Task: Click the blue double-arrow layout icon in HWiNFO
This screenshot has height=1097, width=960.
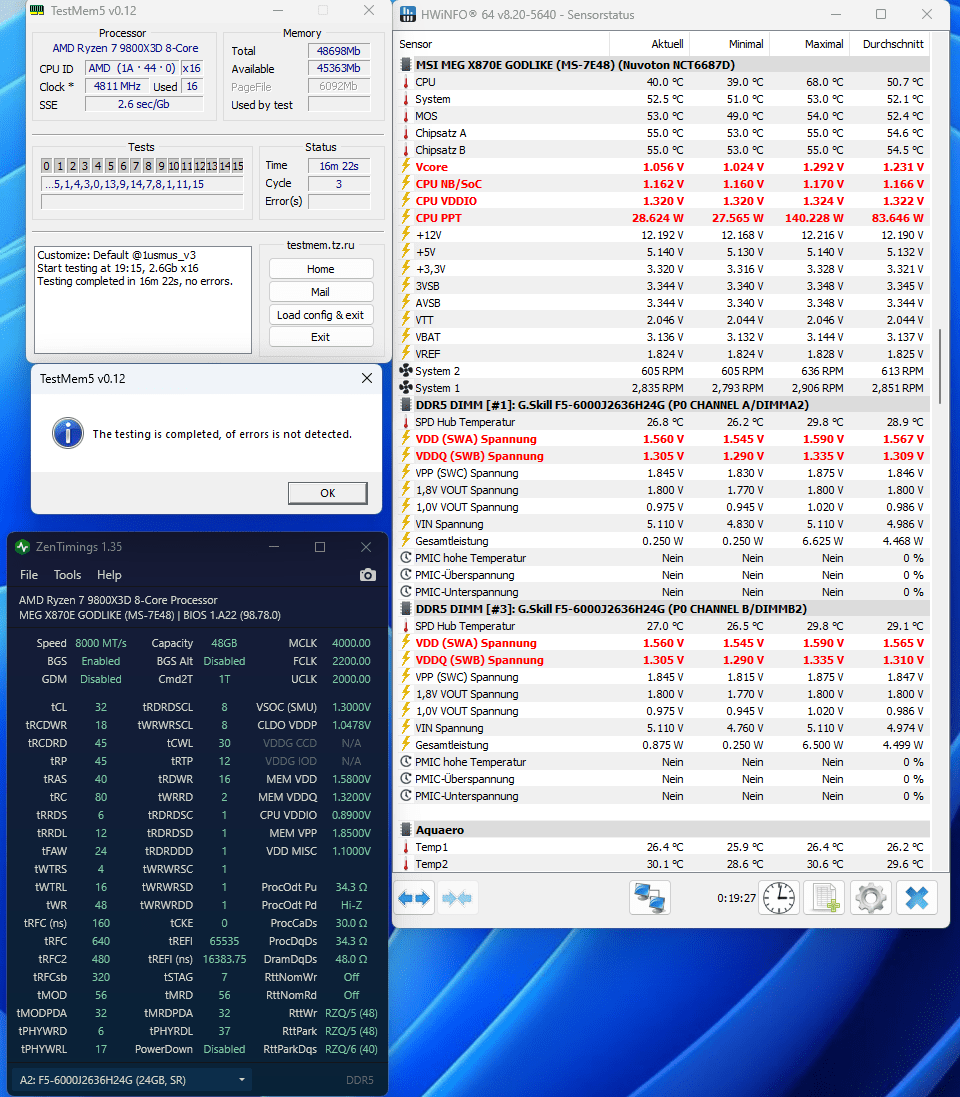Action: click(x=413, y=897)
